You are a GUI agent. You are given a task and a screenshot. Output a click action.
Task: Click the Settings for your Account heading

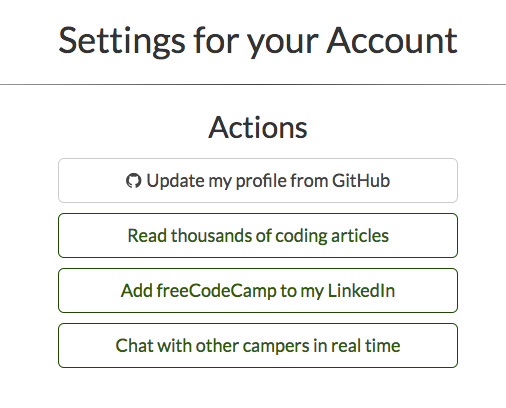(x=258, y=41)
